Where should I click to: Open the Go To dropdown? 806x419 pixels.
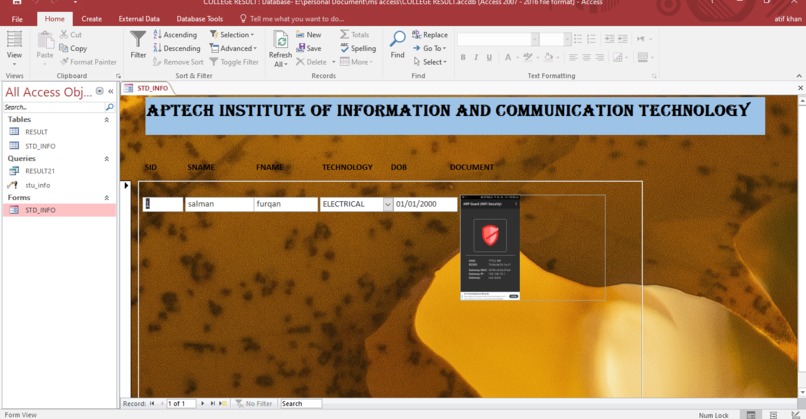(430, 48)
